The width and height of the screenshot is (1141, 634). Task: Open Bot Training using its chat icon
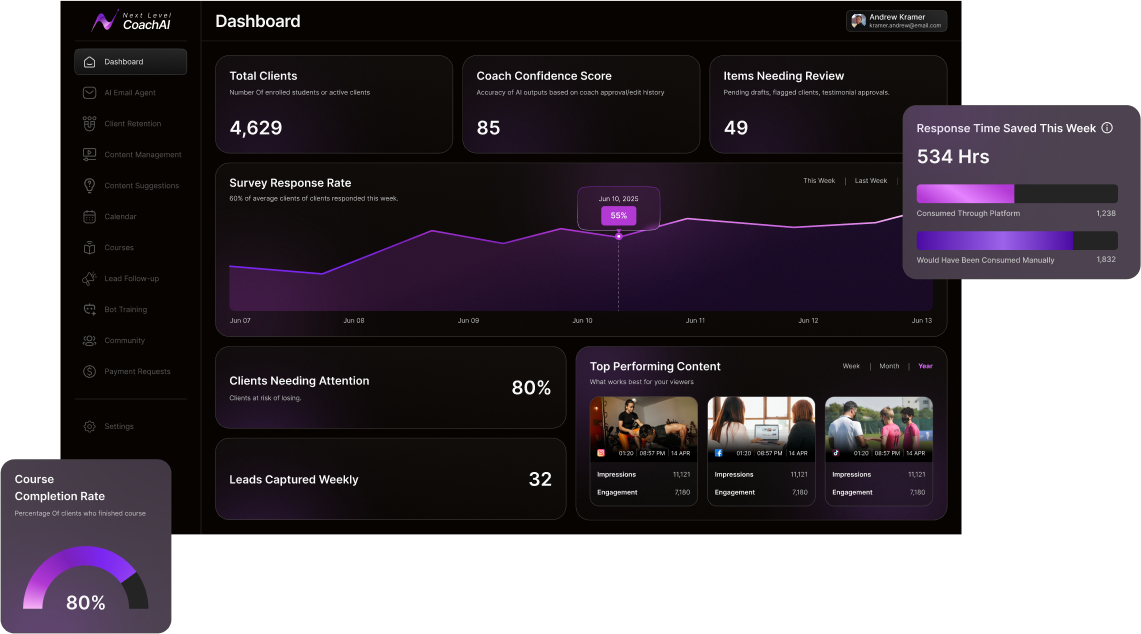(x=89, y=310)
